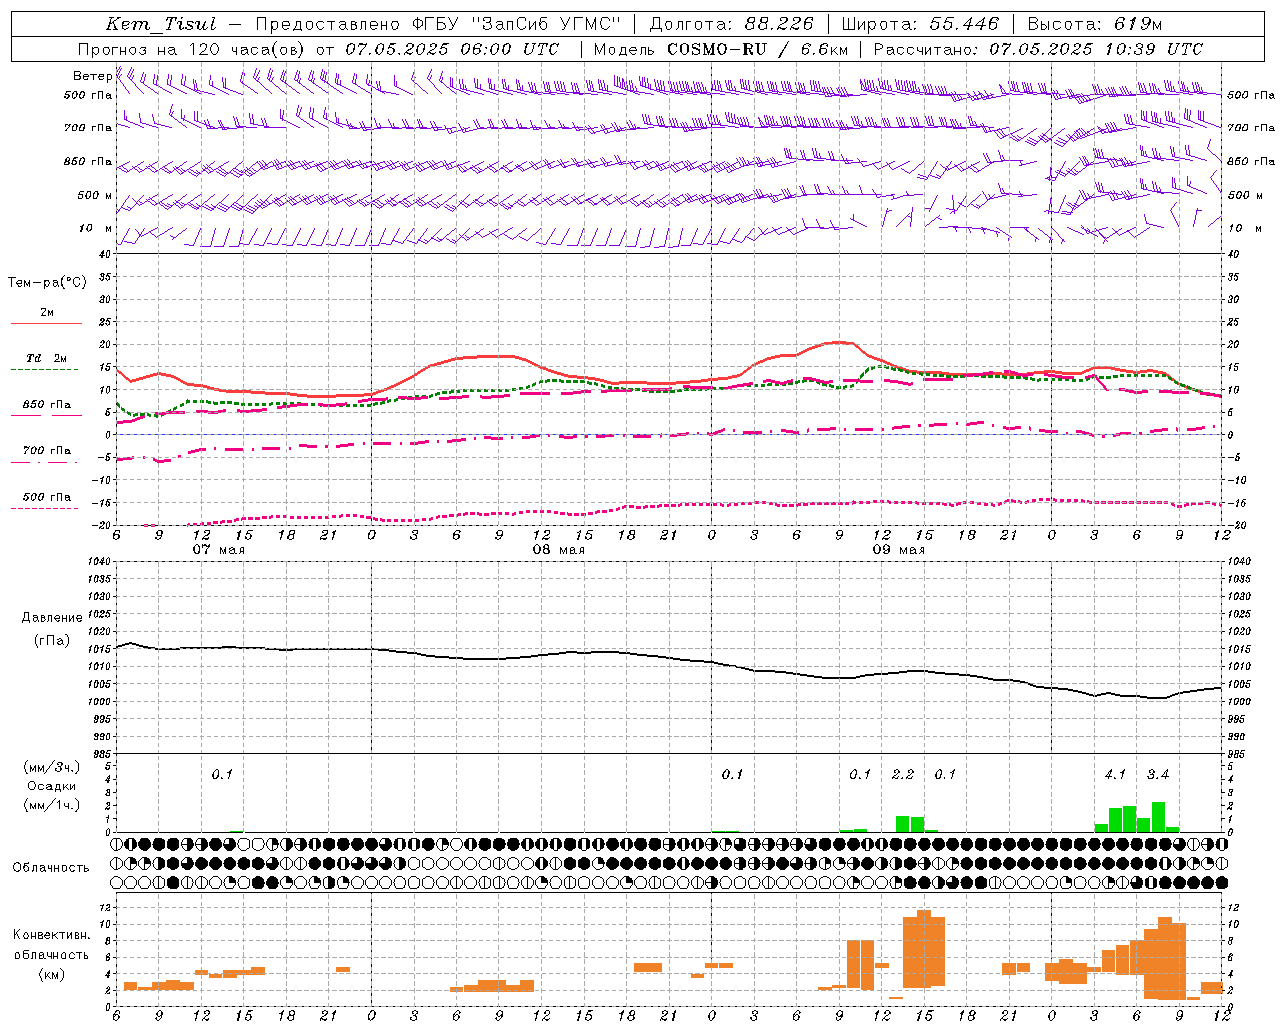Click the '08 мая' date label
Image resolution: width=1280 pixels, height=1024 pixels.
[559, 550]
